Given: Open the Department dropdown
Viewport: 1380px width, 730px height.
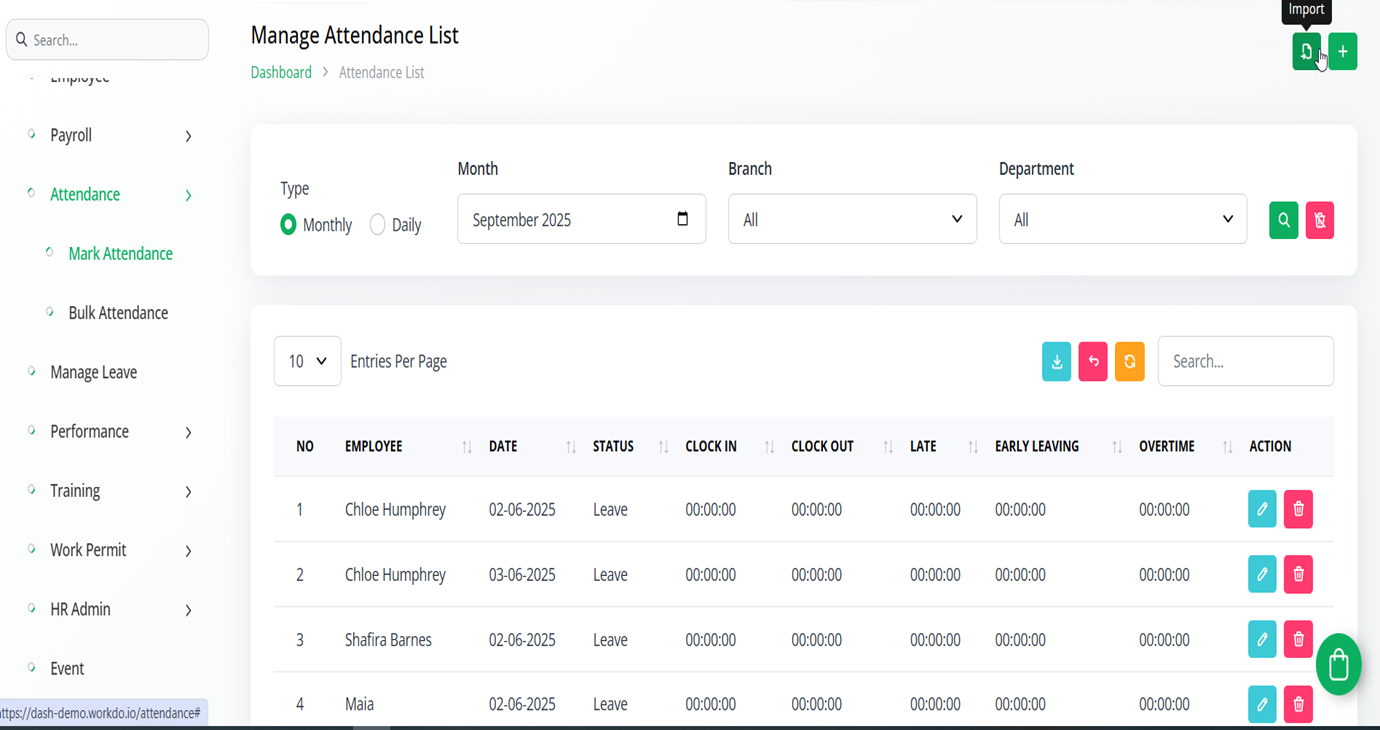Looking at the screenshot, I should (1122, 220).
